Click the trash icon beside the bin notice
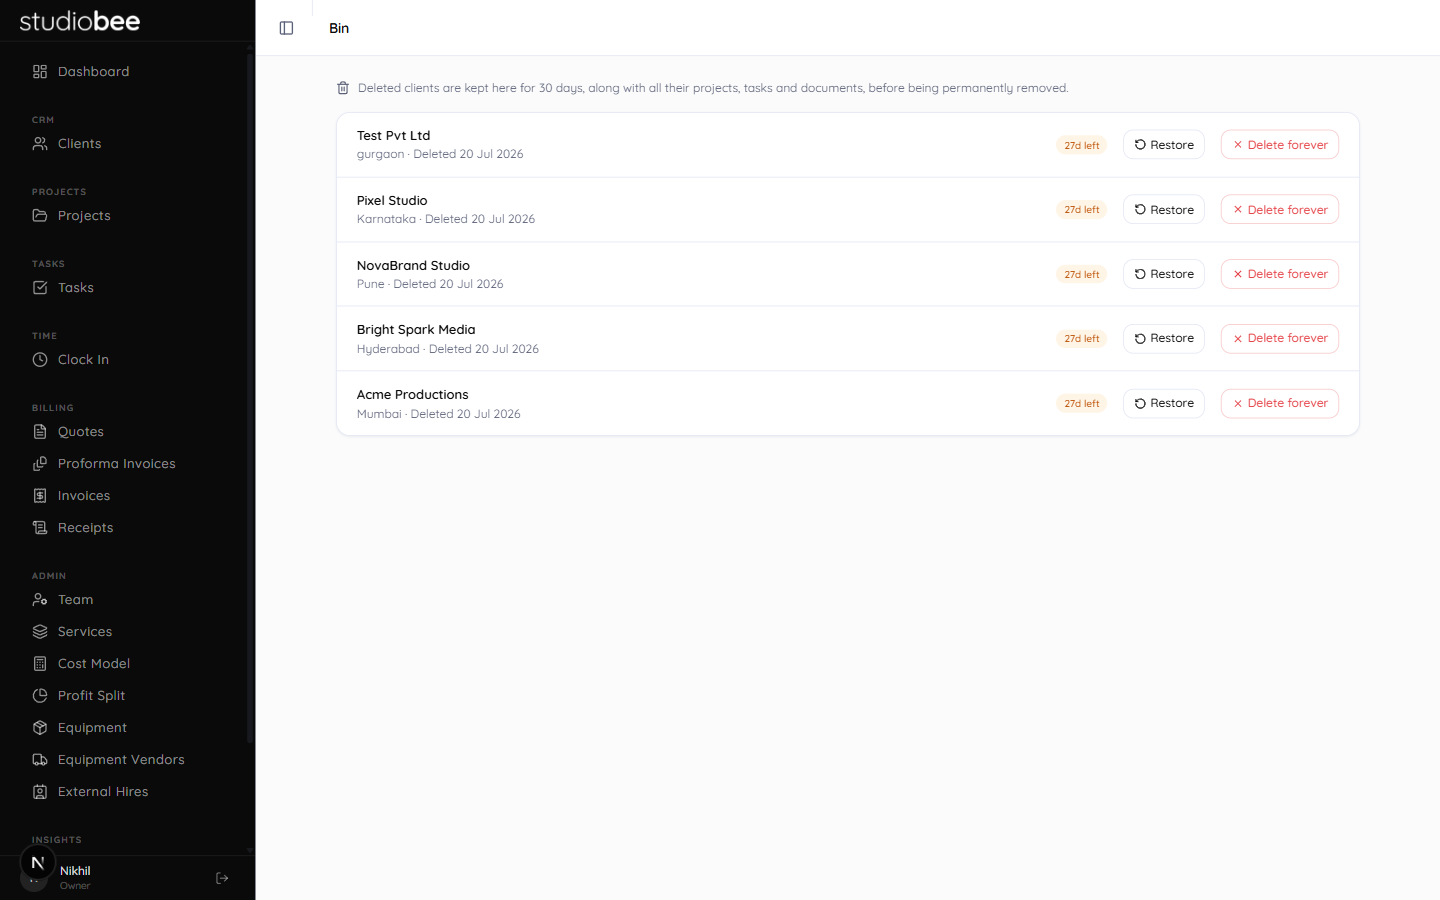 (343, 88)
